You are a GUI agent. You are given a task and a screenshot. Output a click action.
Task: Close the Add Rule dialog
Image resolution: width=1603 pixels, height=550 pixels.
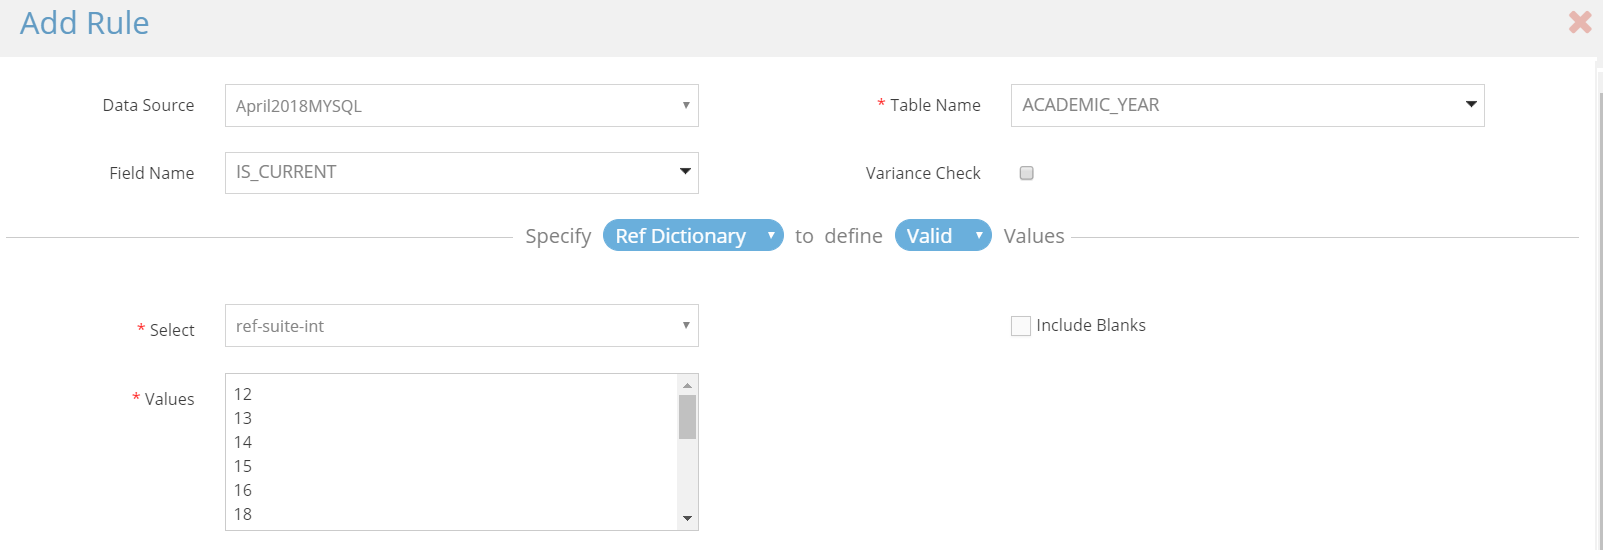(x=1580, y=22)
